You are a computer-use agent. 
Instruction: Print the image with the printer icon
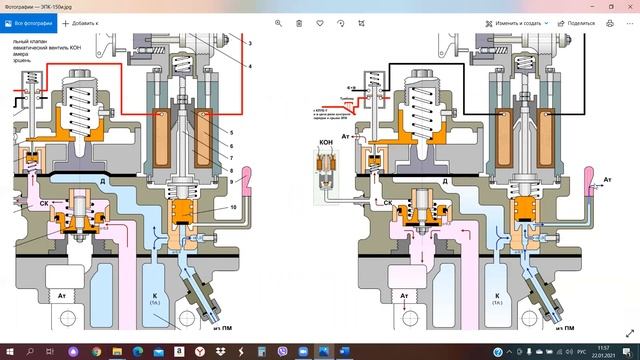coord(610,23)
